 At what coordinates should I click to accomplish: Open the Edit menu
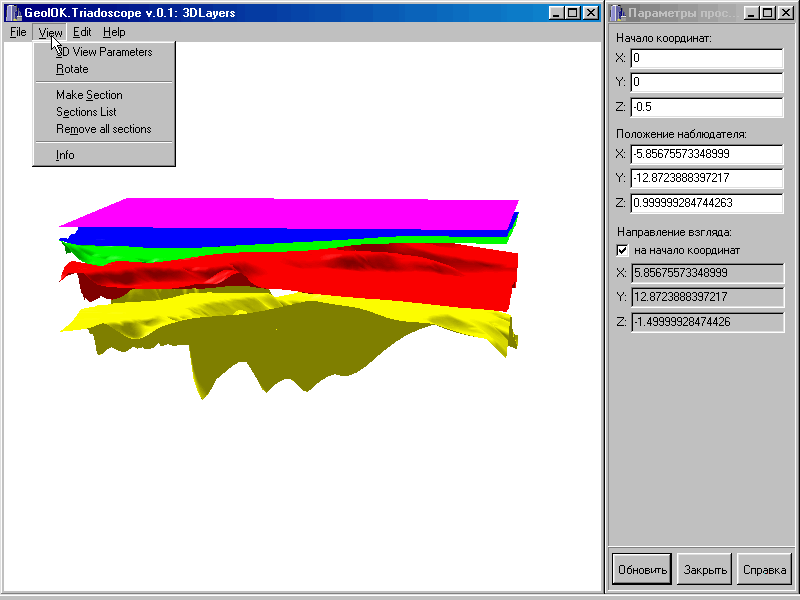[82, 32]
